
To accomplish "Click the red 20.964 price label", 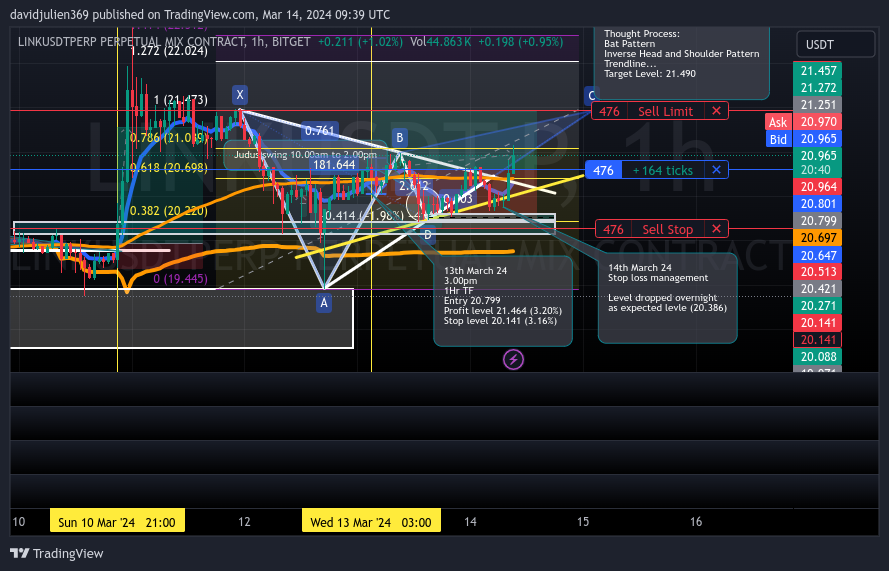I will click(x=818, y=187).
